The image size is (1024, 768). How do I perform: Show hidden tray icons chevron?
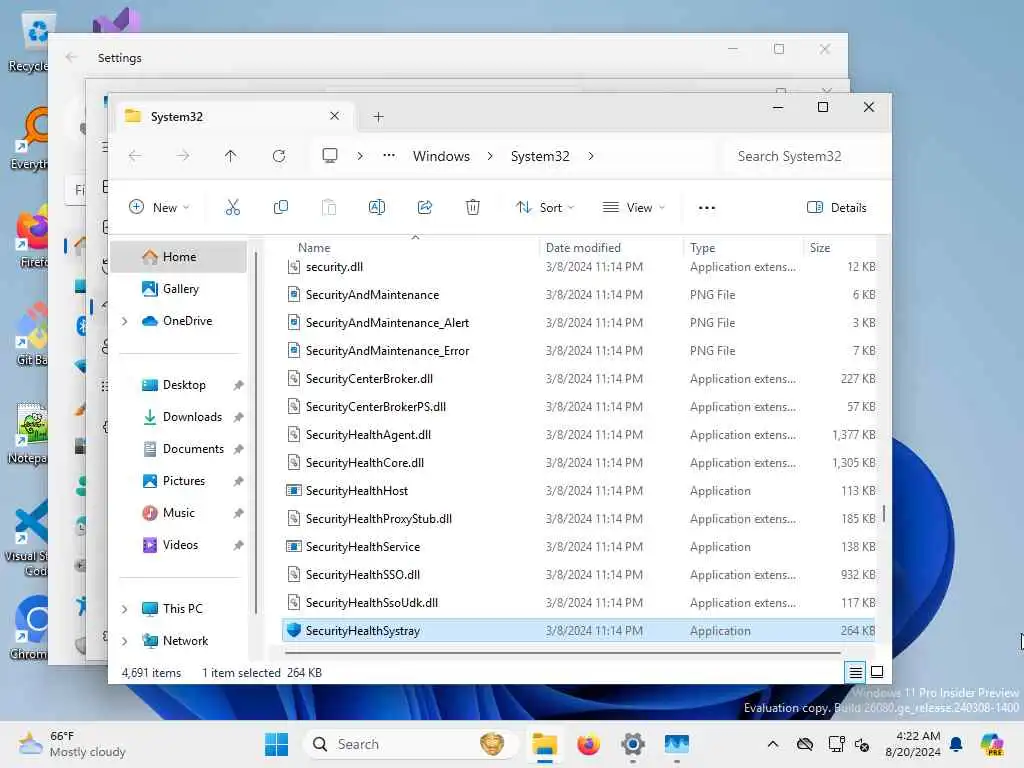click(x=773, y=744)
